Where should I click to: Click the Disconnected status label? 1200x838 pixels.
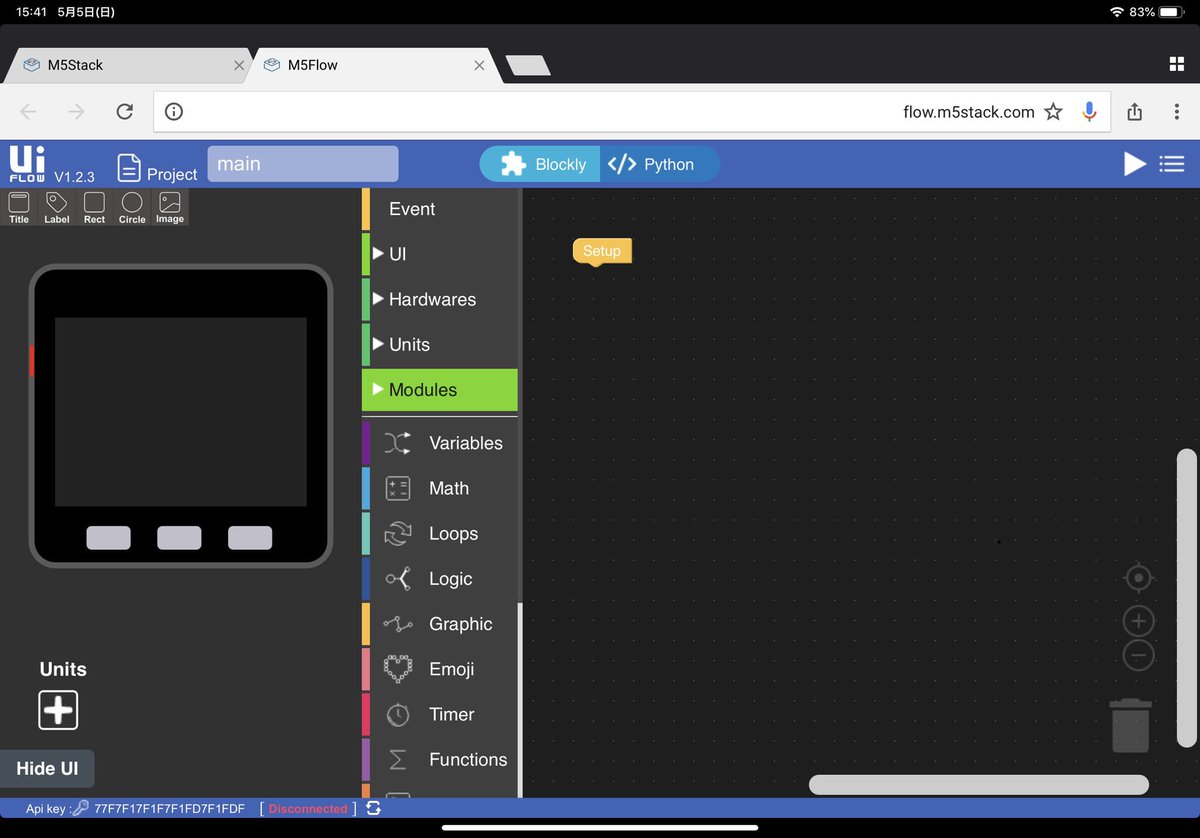coord(308,809)
